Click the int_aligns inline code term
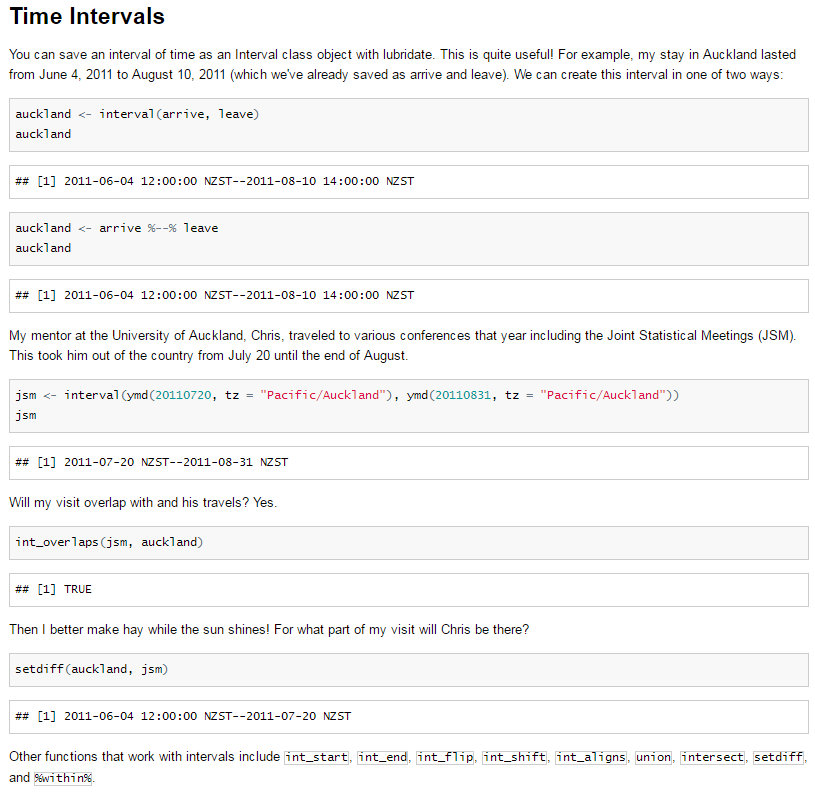This screenshot has height=797, width=815. point(591,757)
